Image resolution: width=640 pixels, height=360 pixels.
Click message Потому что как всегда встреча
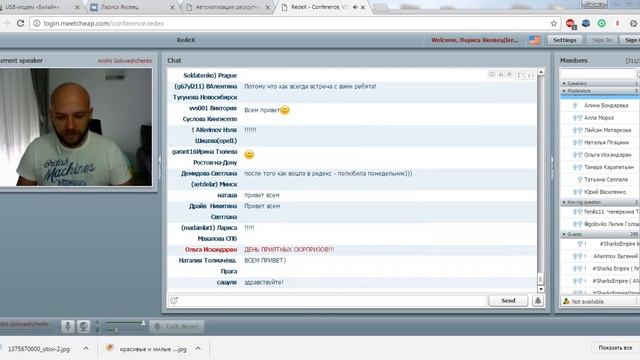click(310, 86)
